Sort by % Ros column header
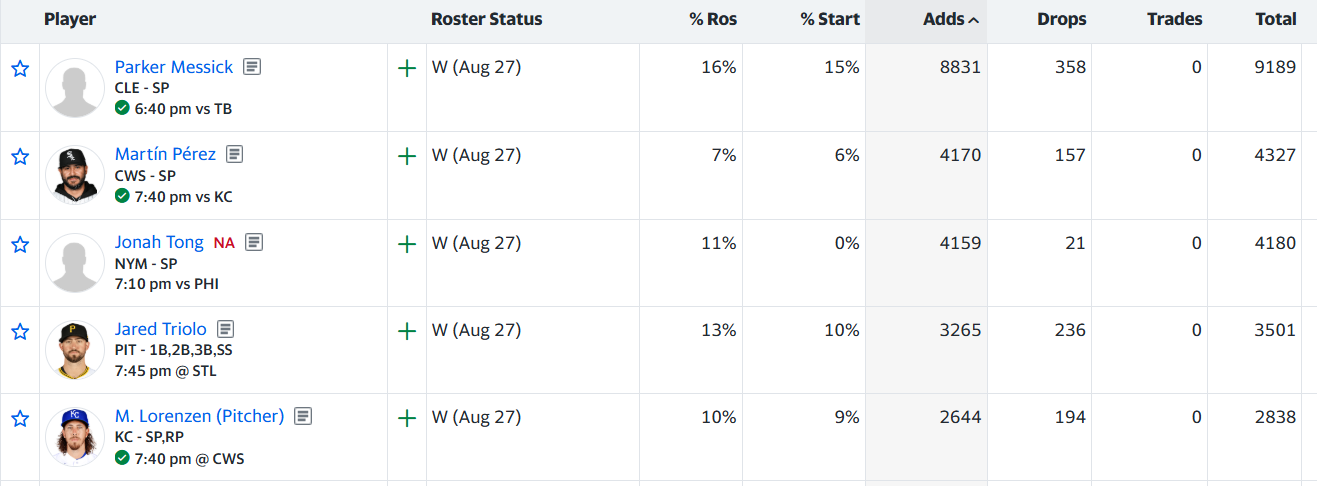Viewport: 1317px width, 486px height. (712, 19)
